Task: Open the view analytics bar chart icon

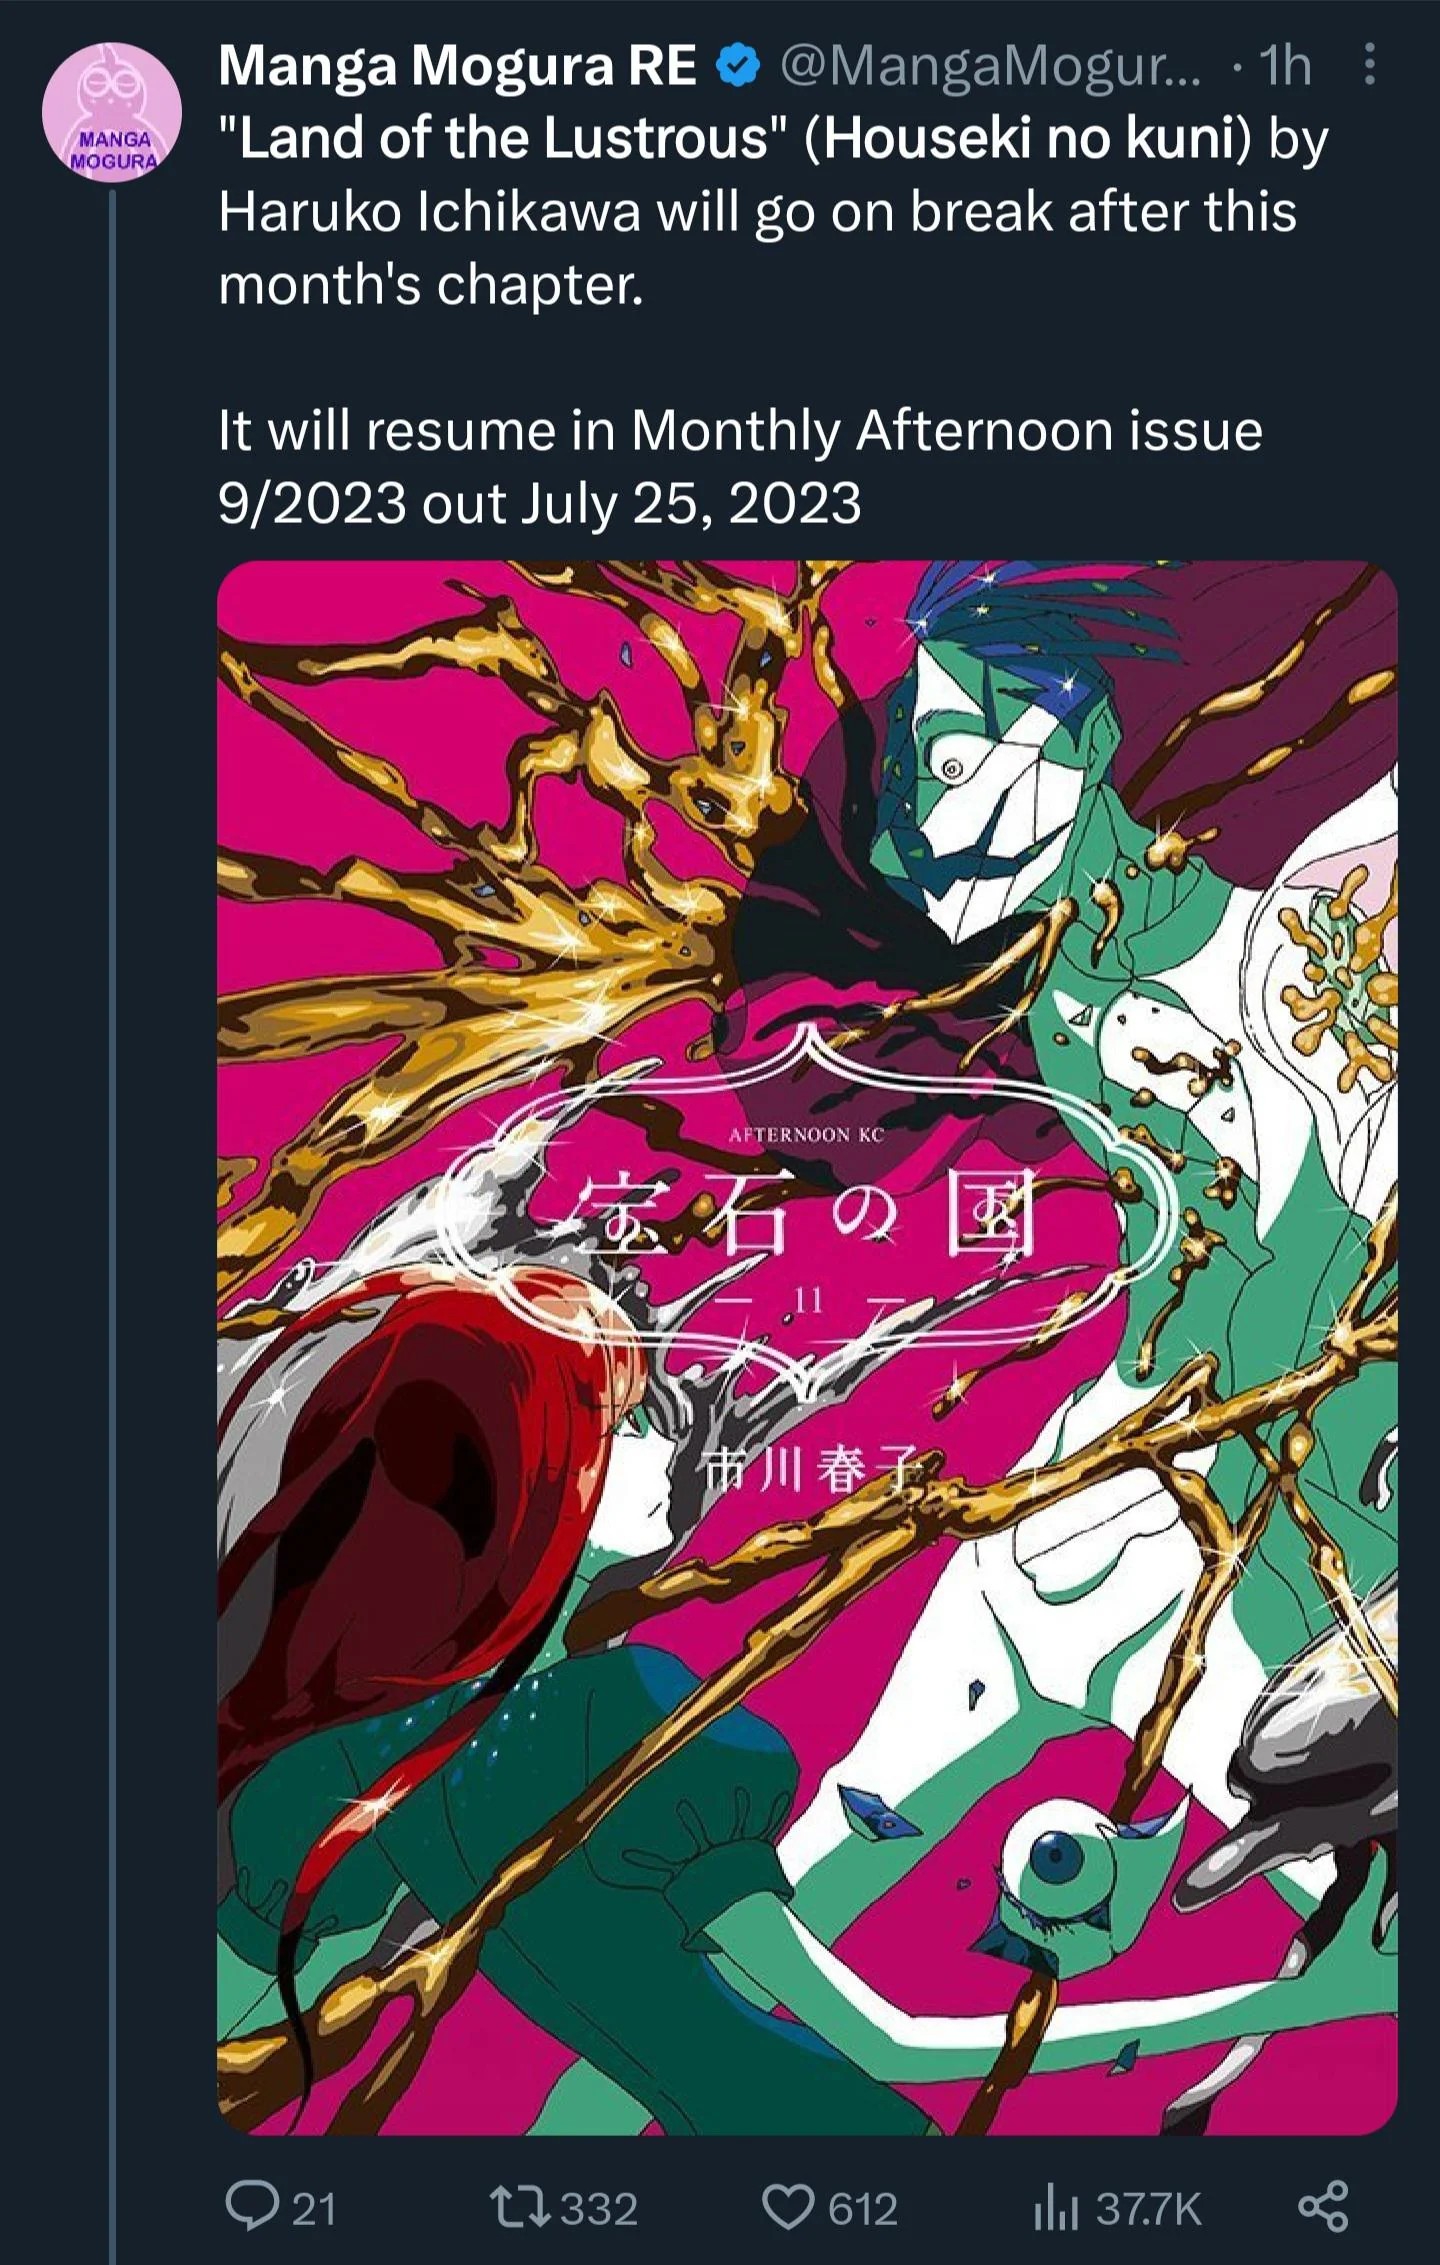Action: pos(1056,2208)
